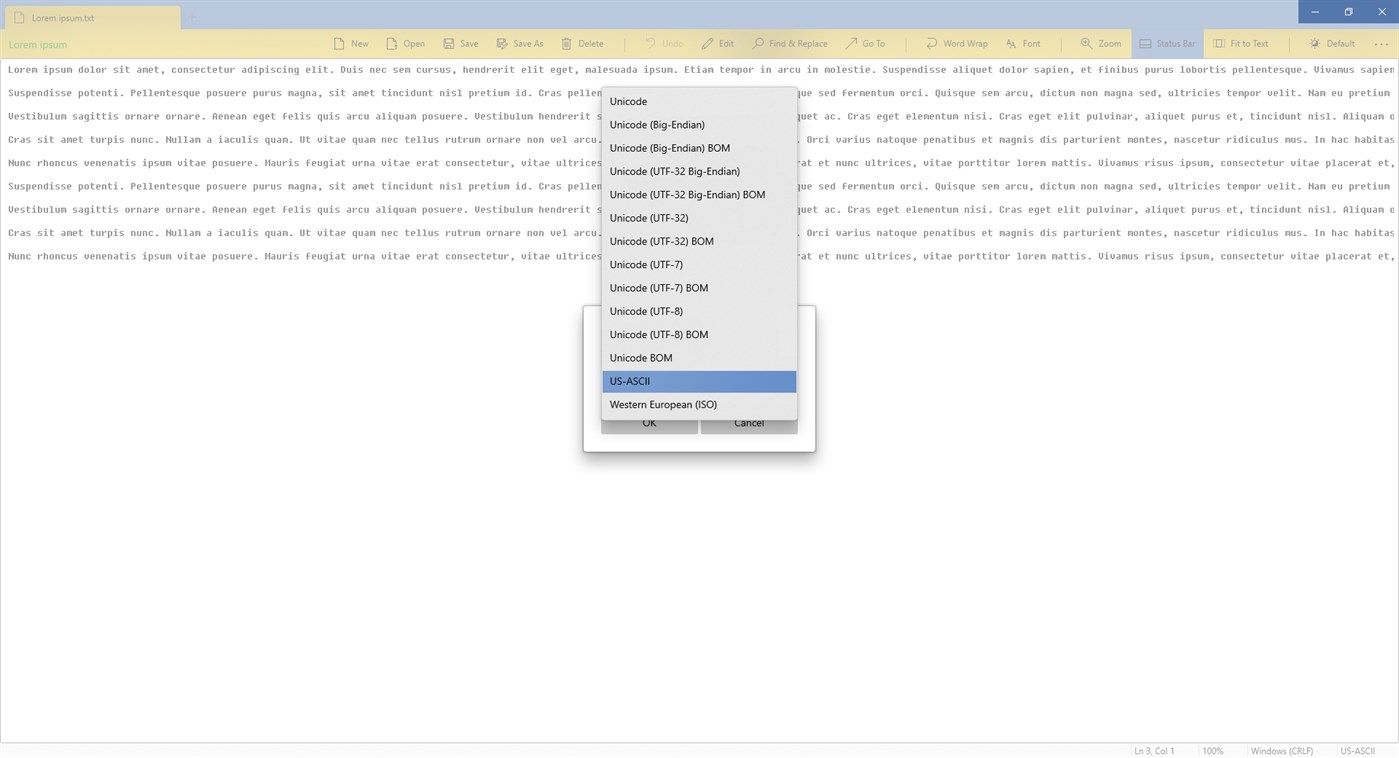Click the Save As icon
This screenshot has height=758, width=1399.
(519, 43)
